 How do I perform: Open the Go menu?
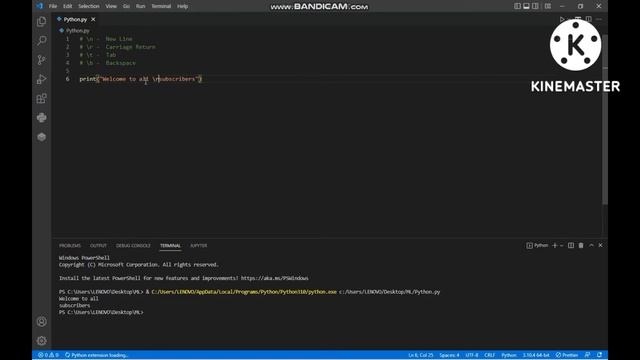point(126,6)
